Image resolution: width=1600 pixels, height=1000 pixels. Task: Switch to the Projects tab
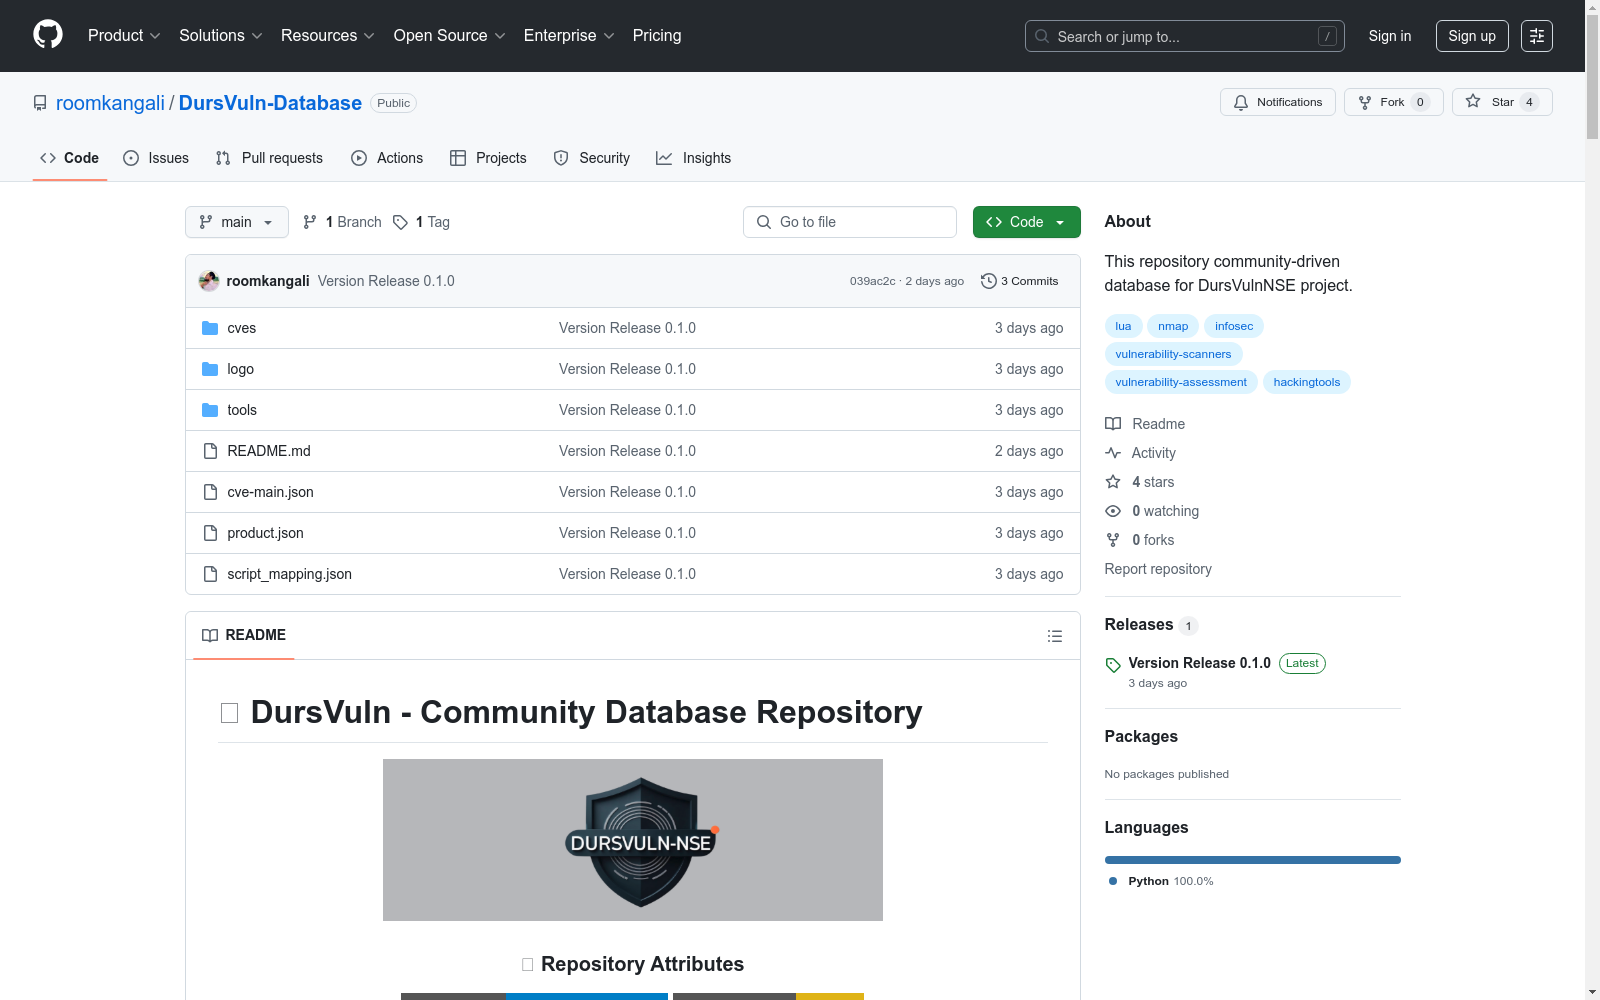click(x=488, y=158)
